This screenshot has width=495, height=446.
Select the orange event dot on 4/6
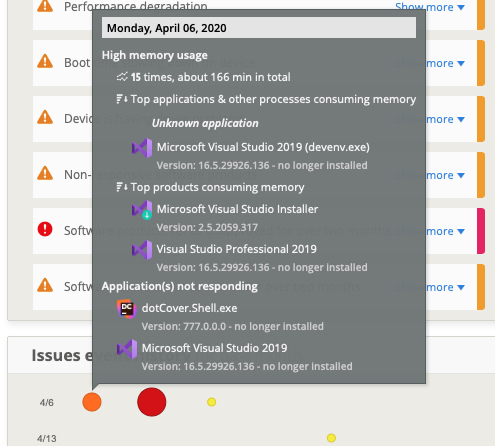point(92,402)
